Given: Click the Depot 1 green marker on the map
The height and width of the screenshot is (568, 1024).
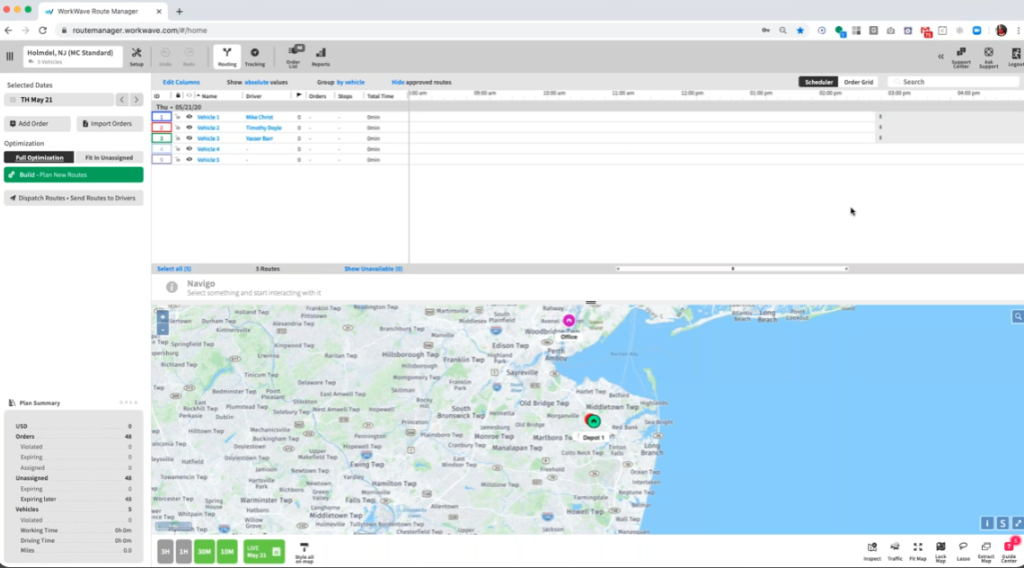Looking at the screenshot, I should click(x=593, y=422).
